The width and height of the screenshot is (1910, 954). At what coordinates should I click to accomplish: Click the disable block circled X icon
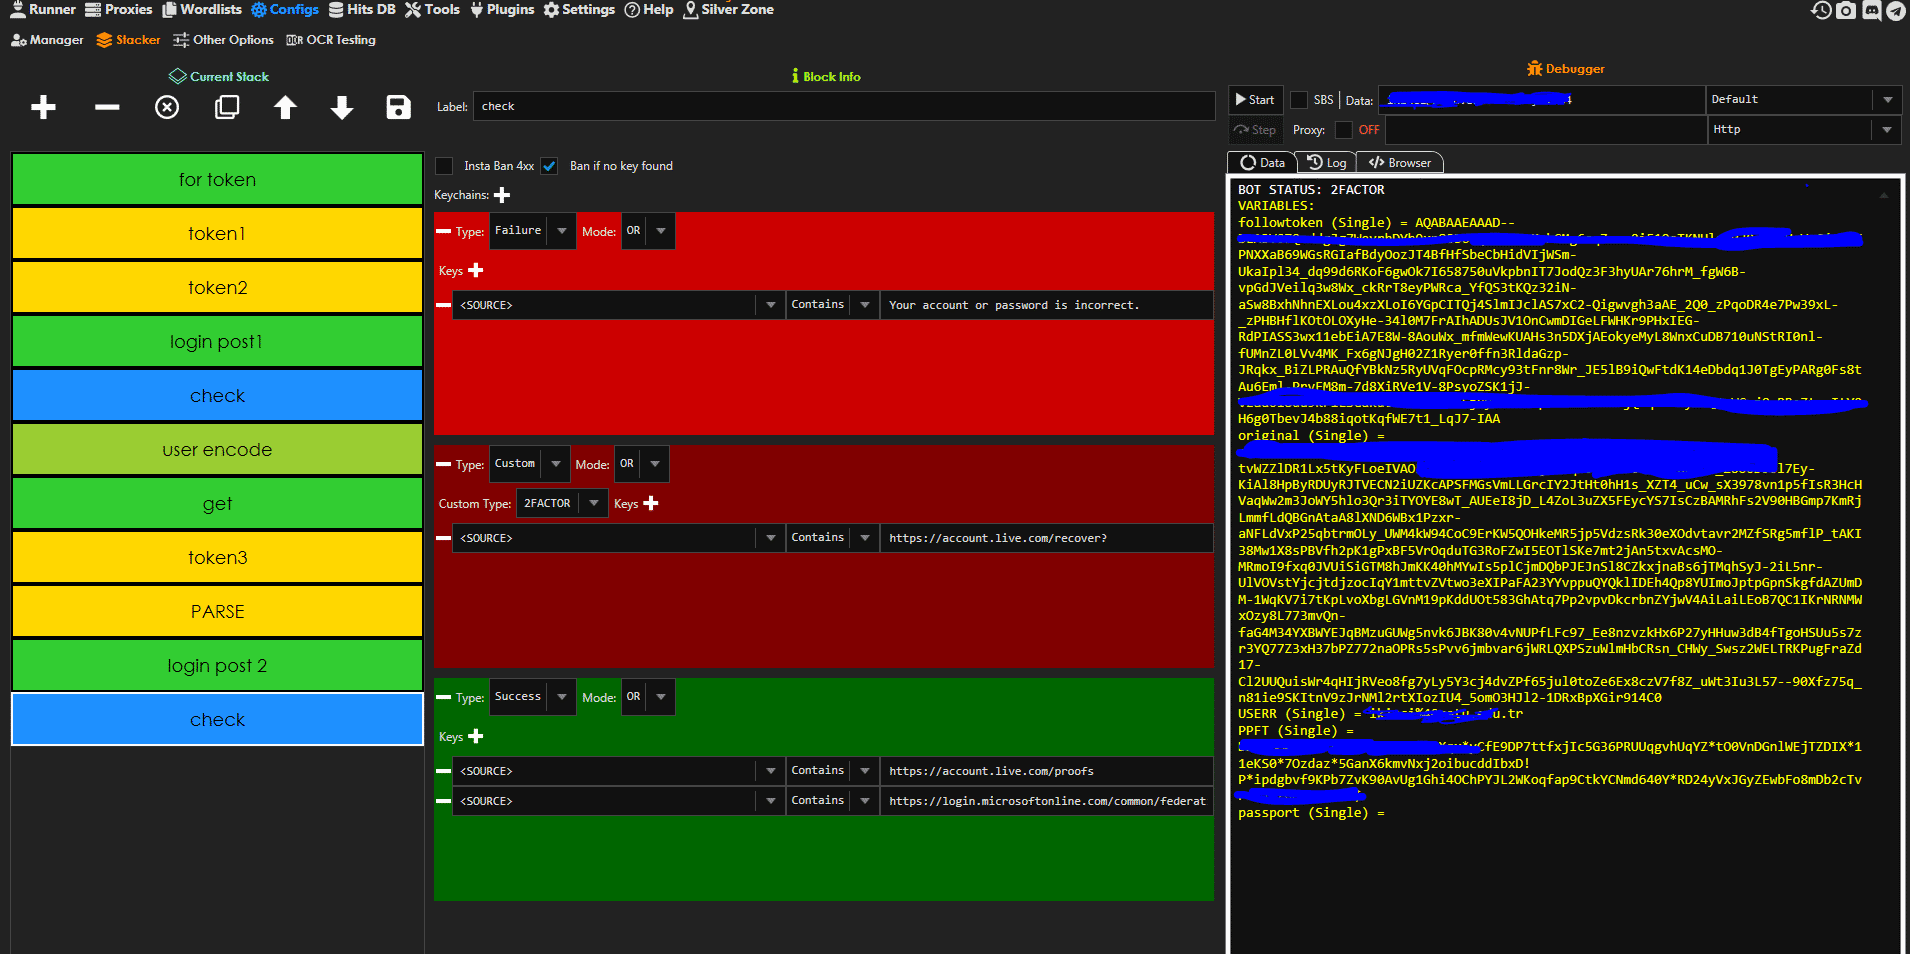167,108
